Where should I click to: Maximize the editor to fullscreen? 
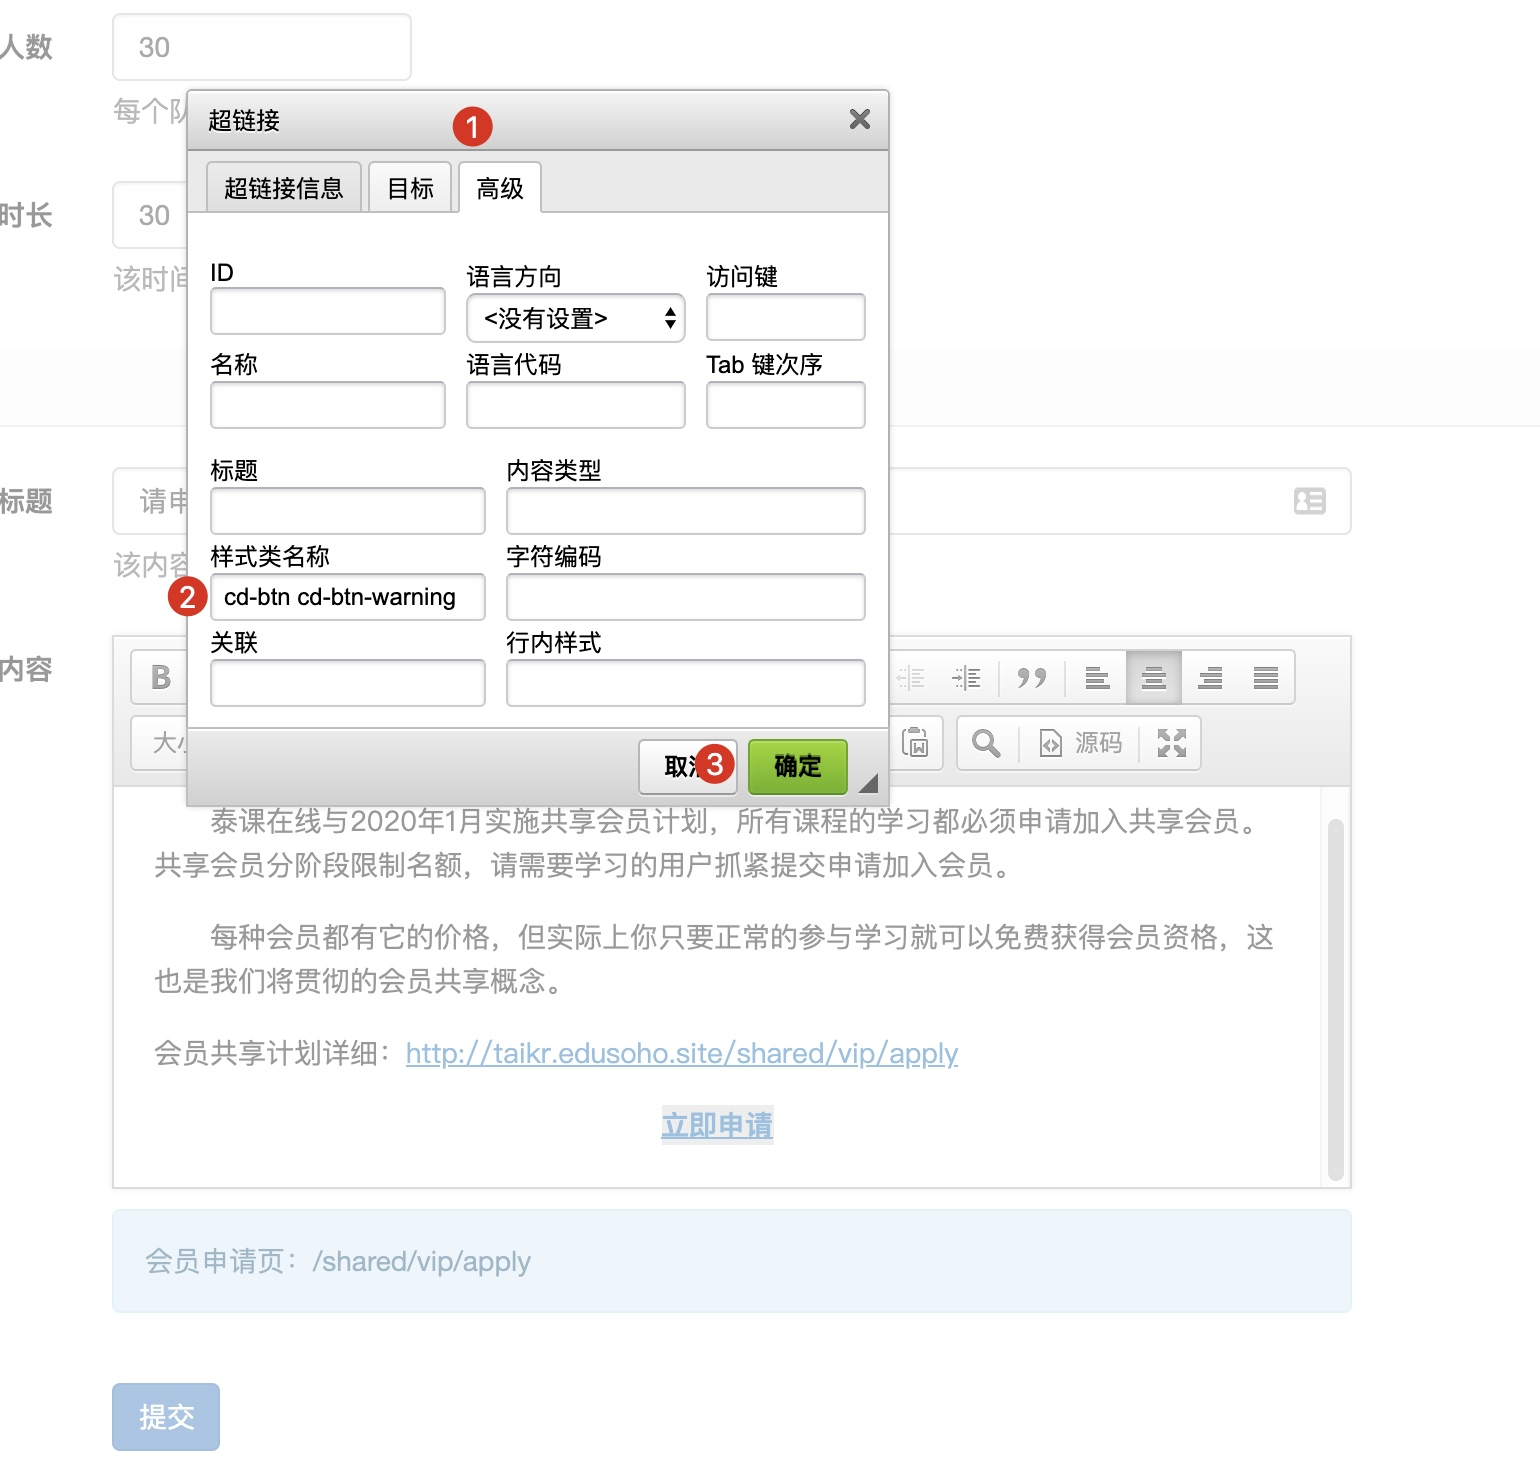1172,743
